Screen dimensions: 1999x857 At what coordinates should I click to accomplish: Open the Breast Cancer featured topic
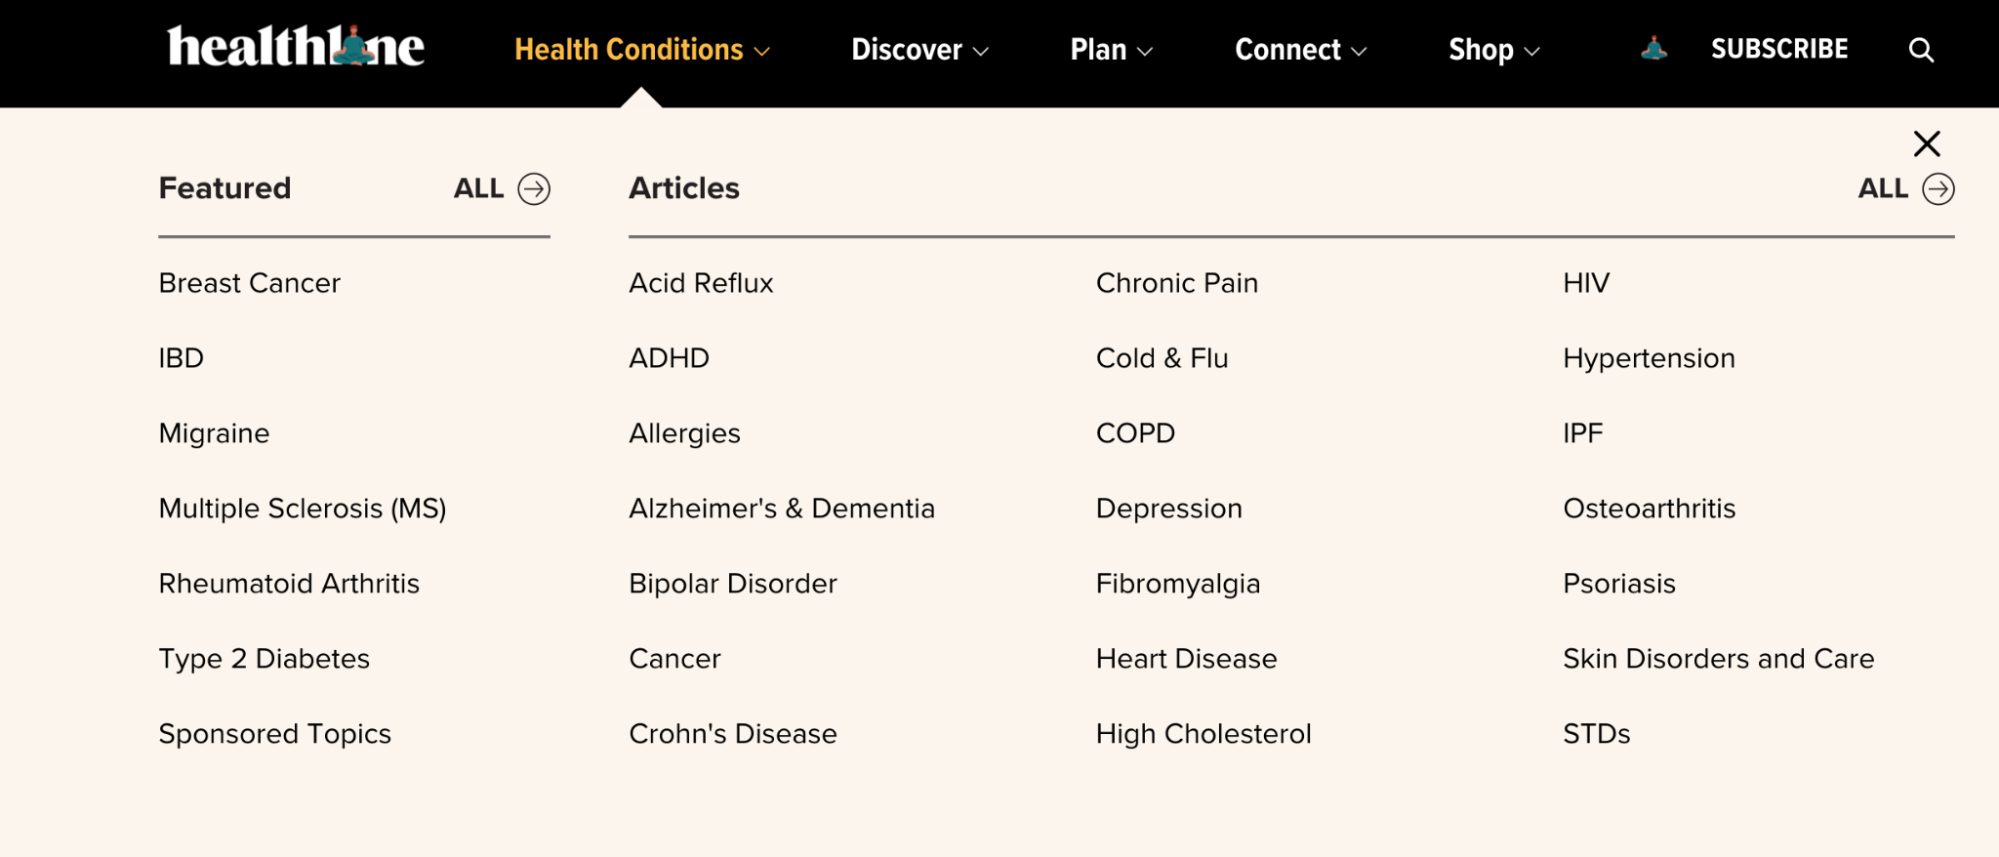(x=249, y=283)
